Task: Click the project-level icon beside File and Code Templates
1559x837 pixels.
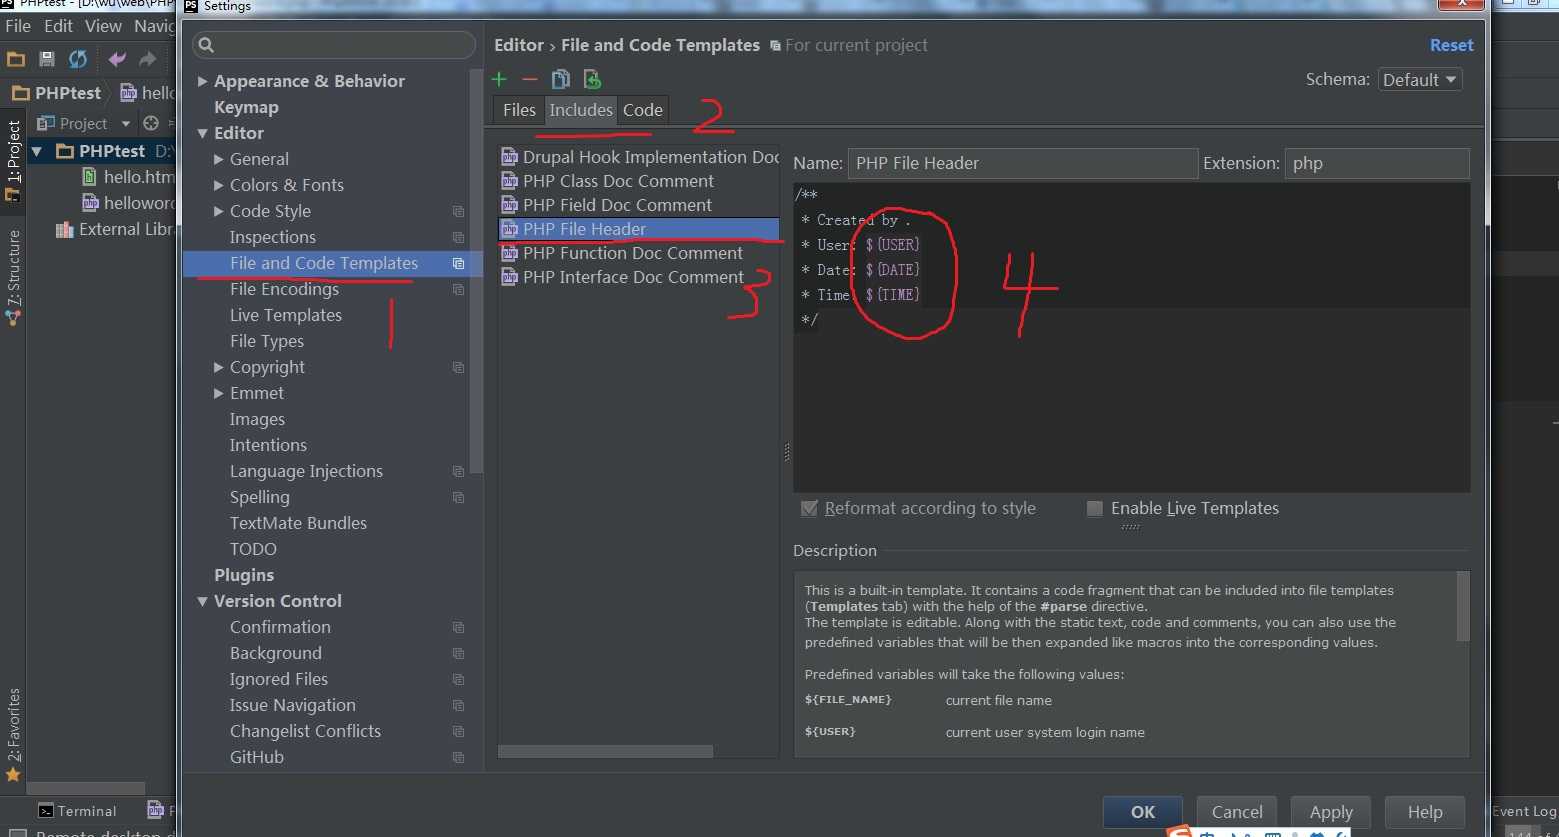Action: 458,264
